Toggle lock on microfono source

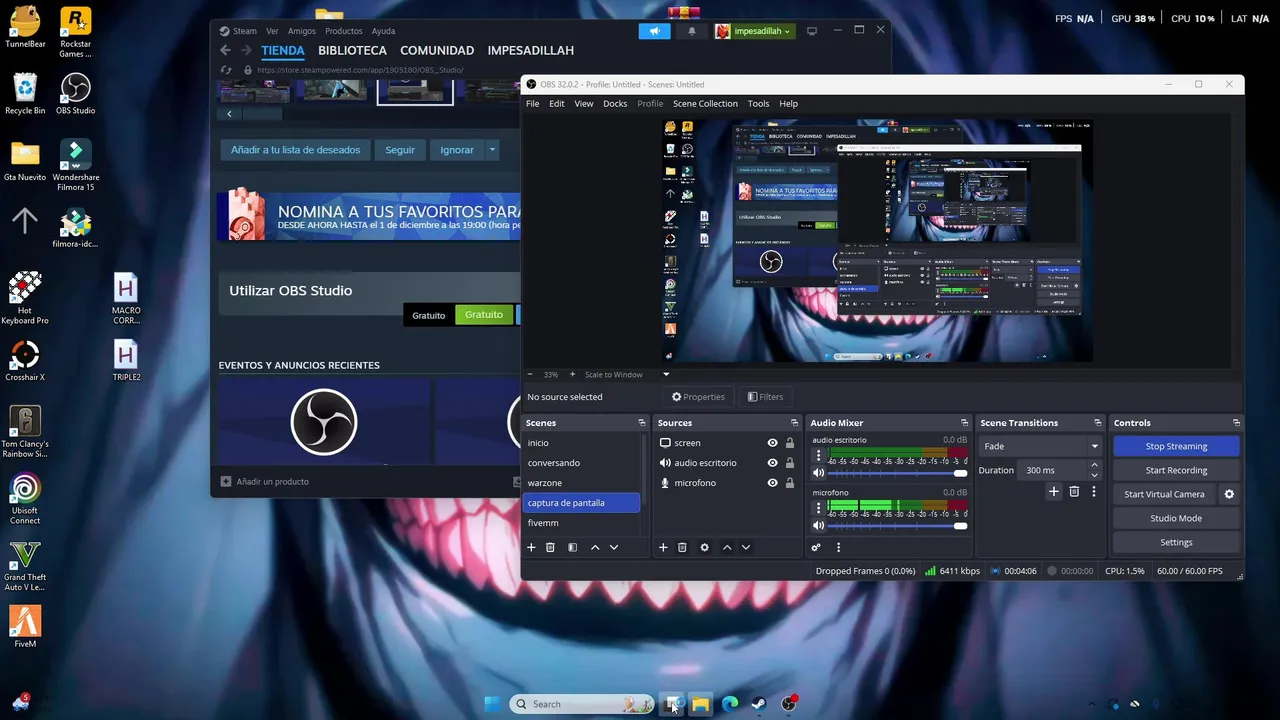point(790,483)
